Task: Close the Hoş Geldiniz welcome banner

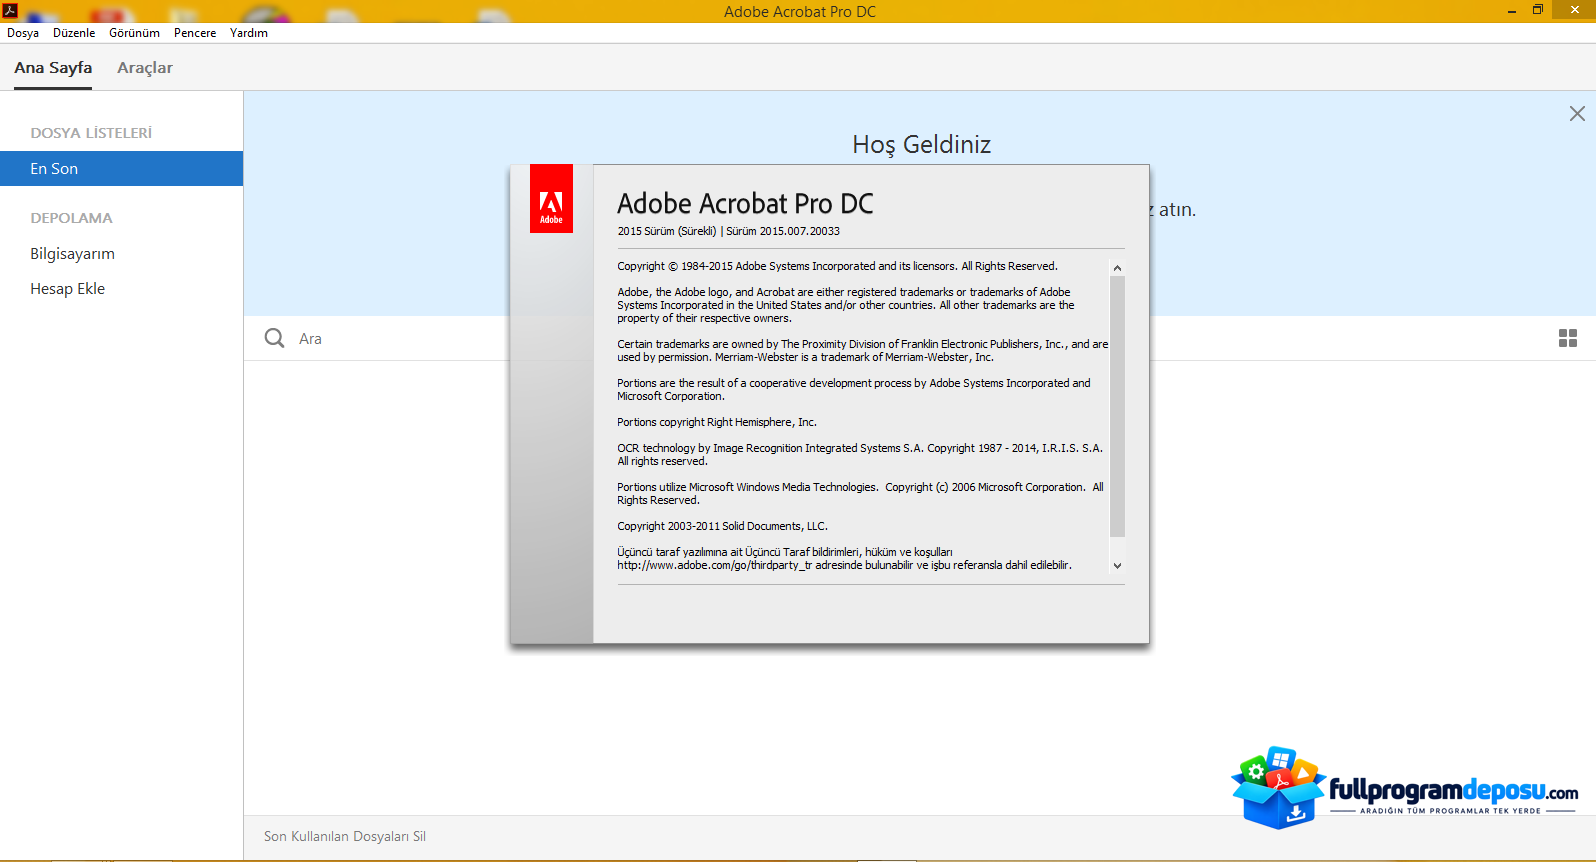Action: point(1577,114)
